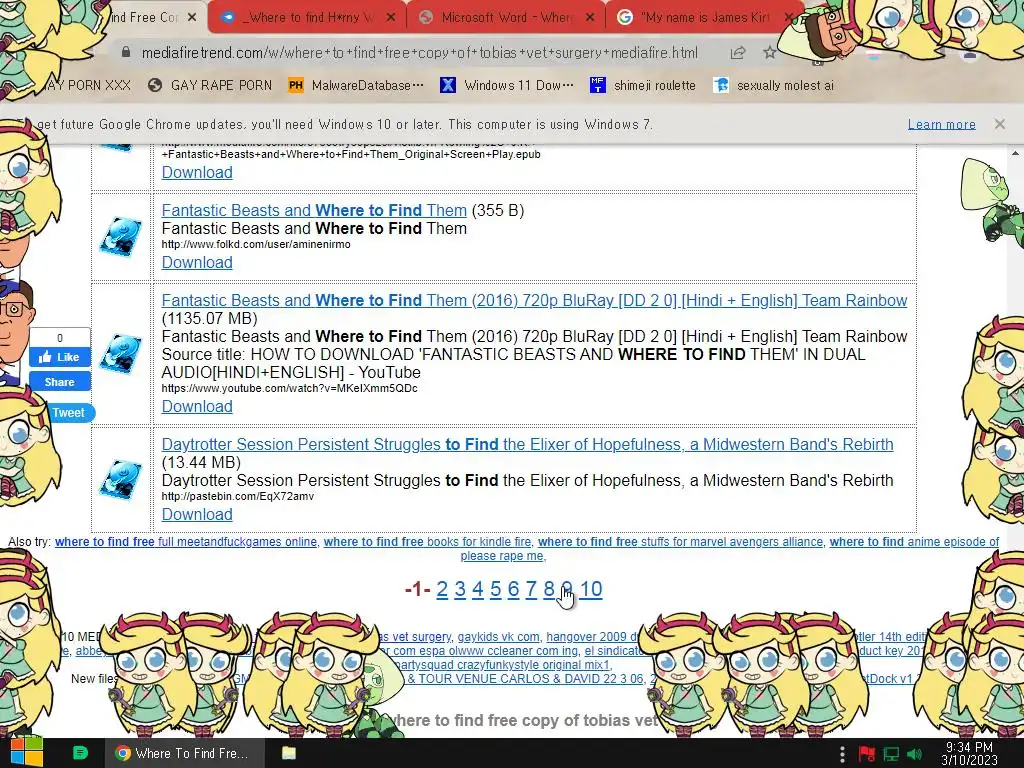Bookmark this page with the star icon

770,53
